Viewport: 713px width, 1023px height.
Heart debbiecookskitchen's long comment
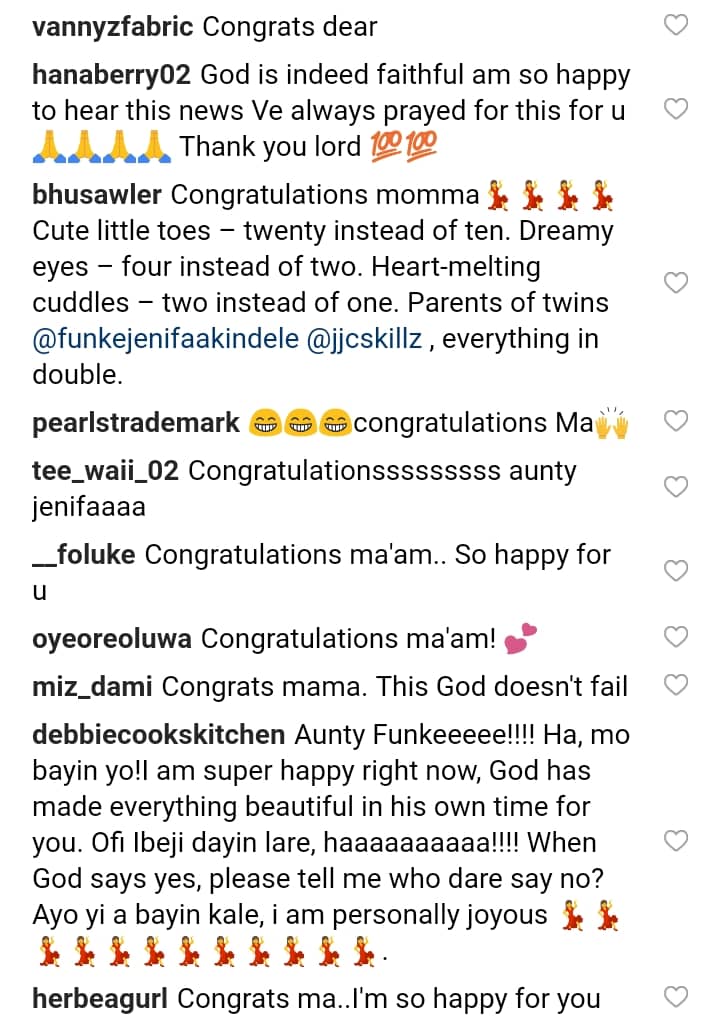tap(677, 841)
